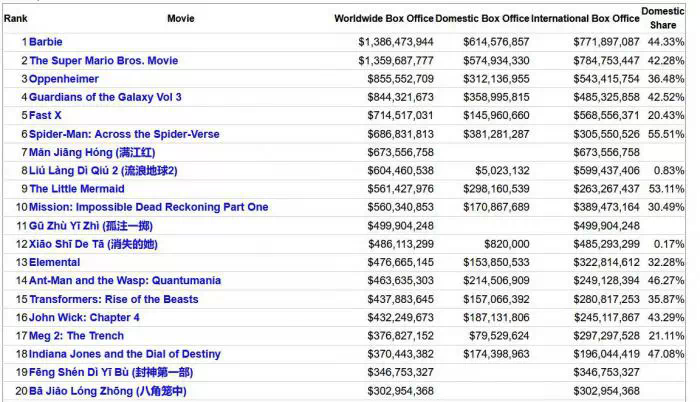Open the Barbie movie link

pos(46,42)
